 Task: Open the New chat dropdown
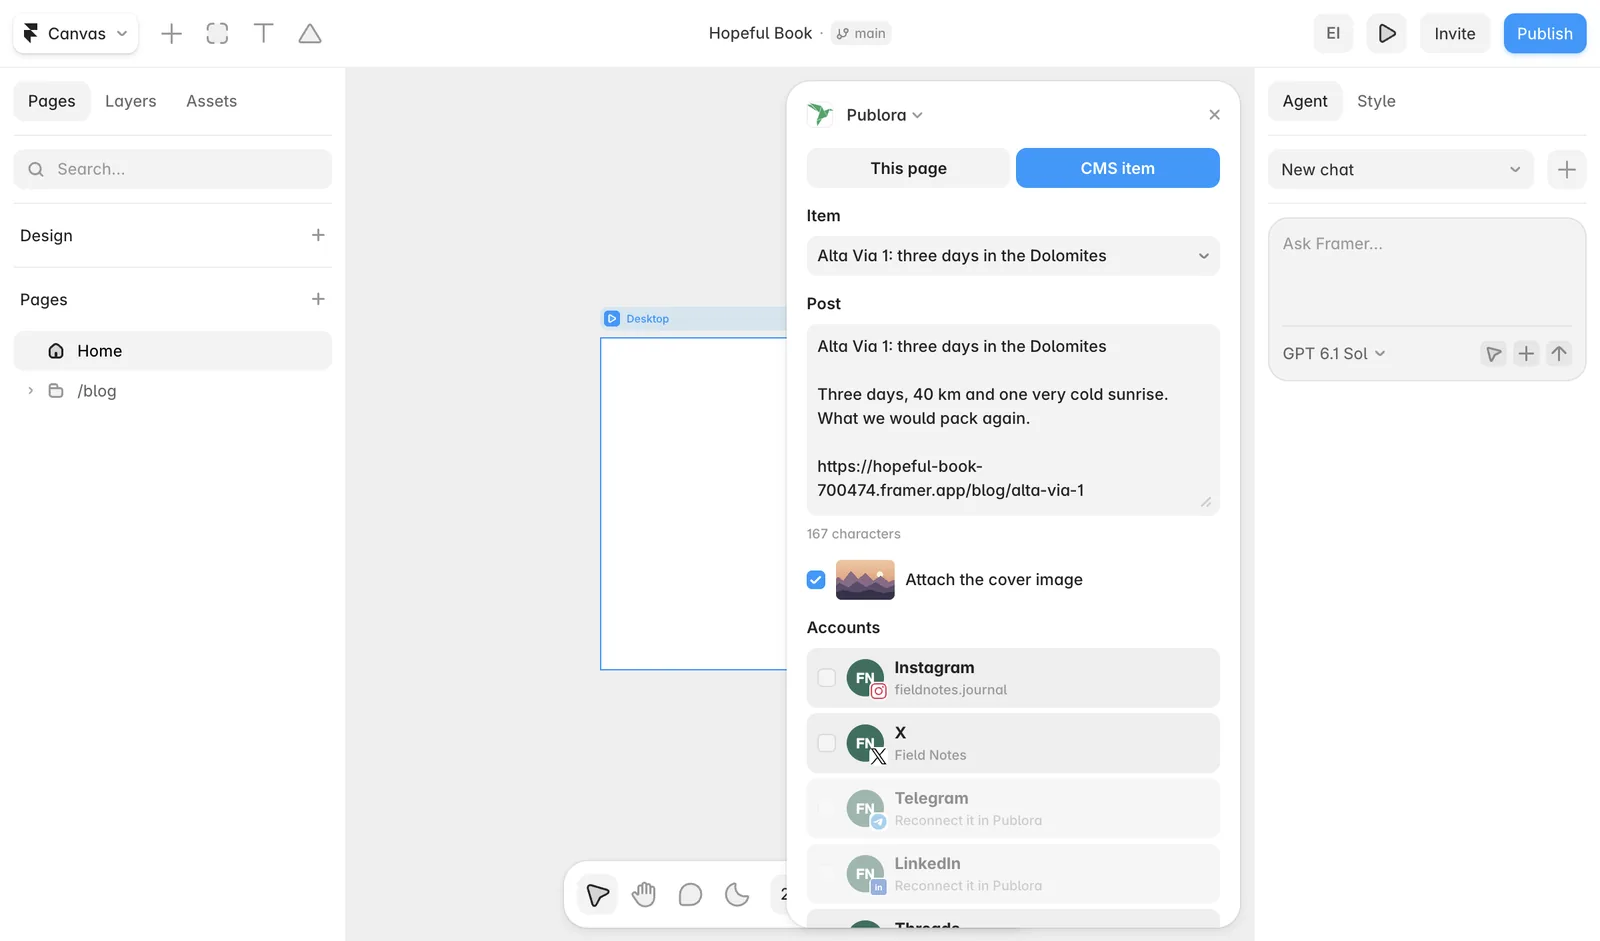(x=1401, y=169)
